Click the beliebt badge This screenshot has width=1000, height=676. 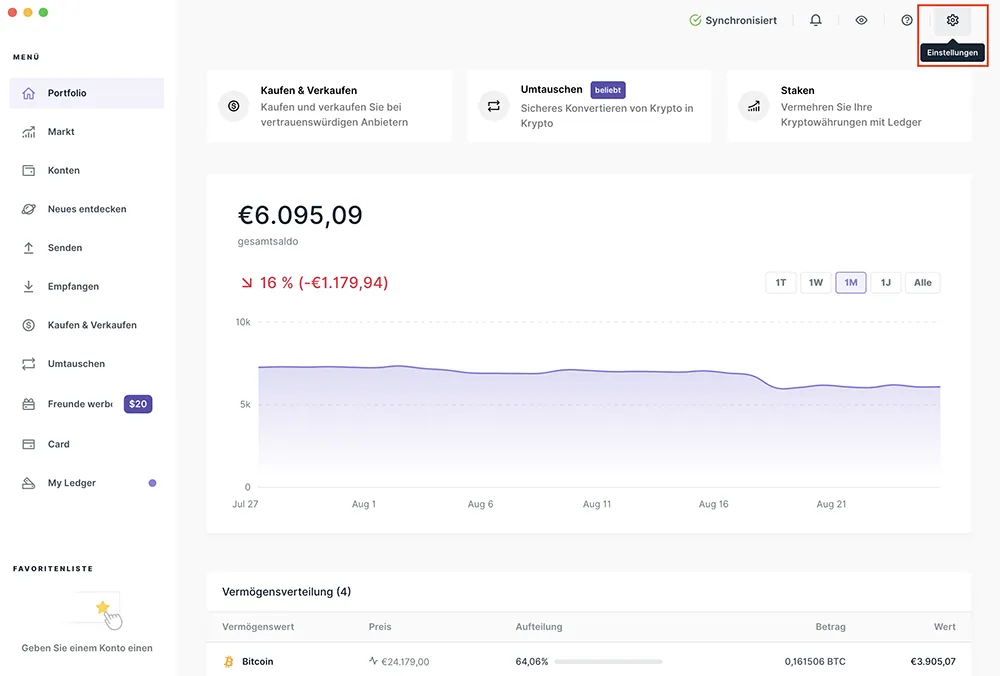pos(608,90)
